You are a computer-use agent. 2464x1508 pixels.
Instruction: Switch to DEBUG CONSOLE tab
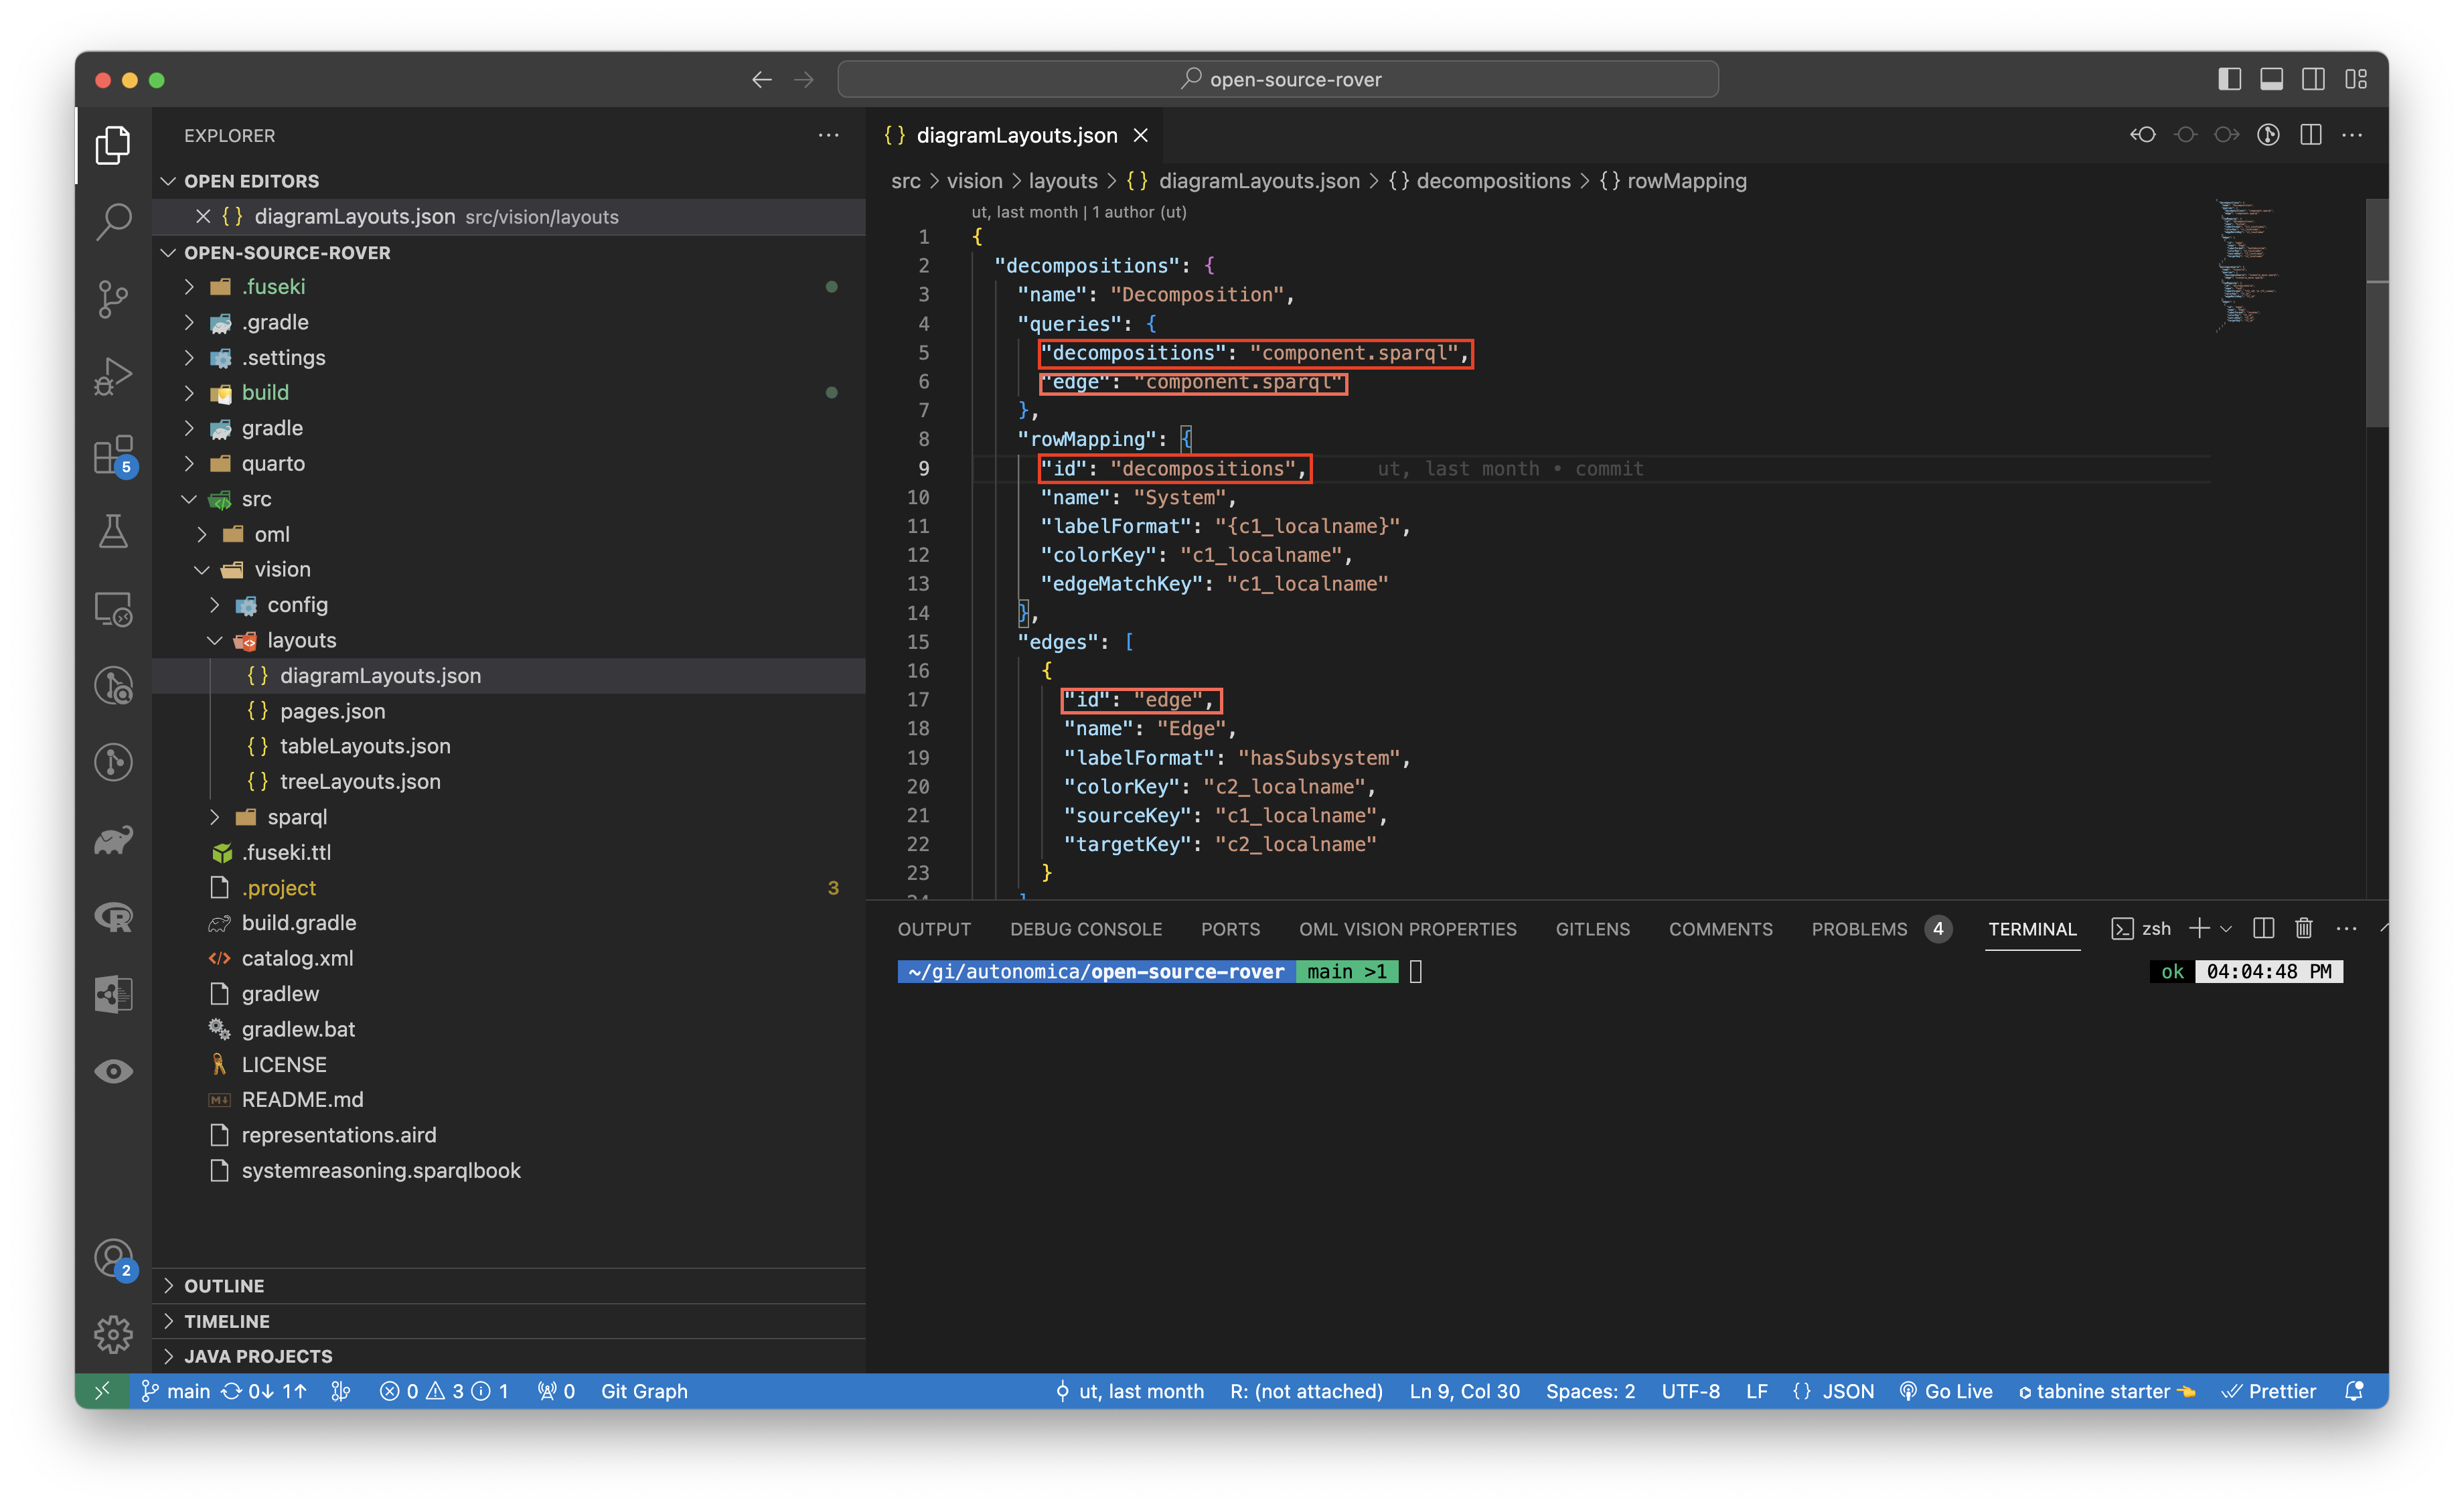coord(1086,929)
